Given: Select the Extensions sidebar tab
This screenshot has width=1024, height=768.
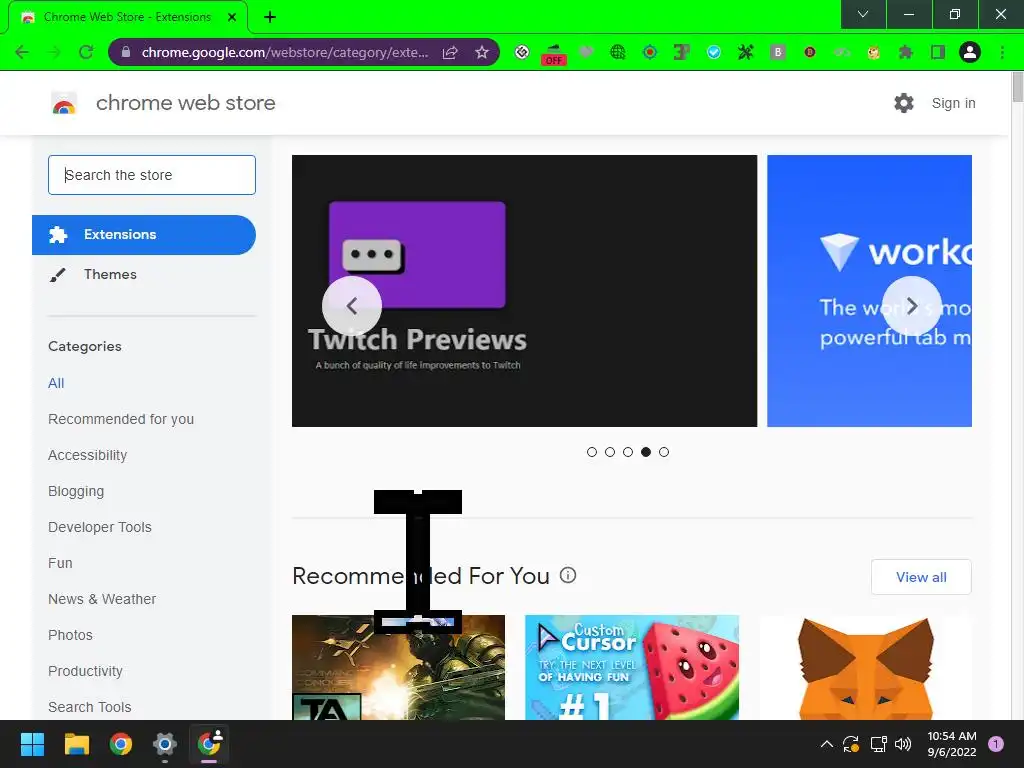Looking at the screenshot, I should click(x=144, y=234).
